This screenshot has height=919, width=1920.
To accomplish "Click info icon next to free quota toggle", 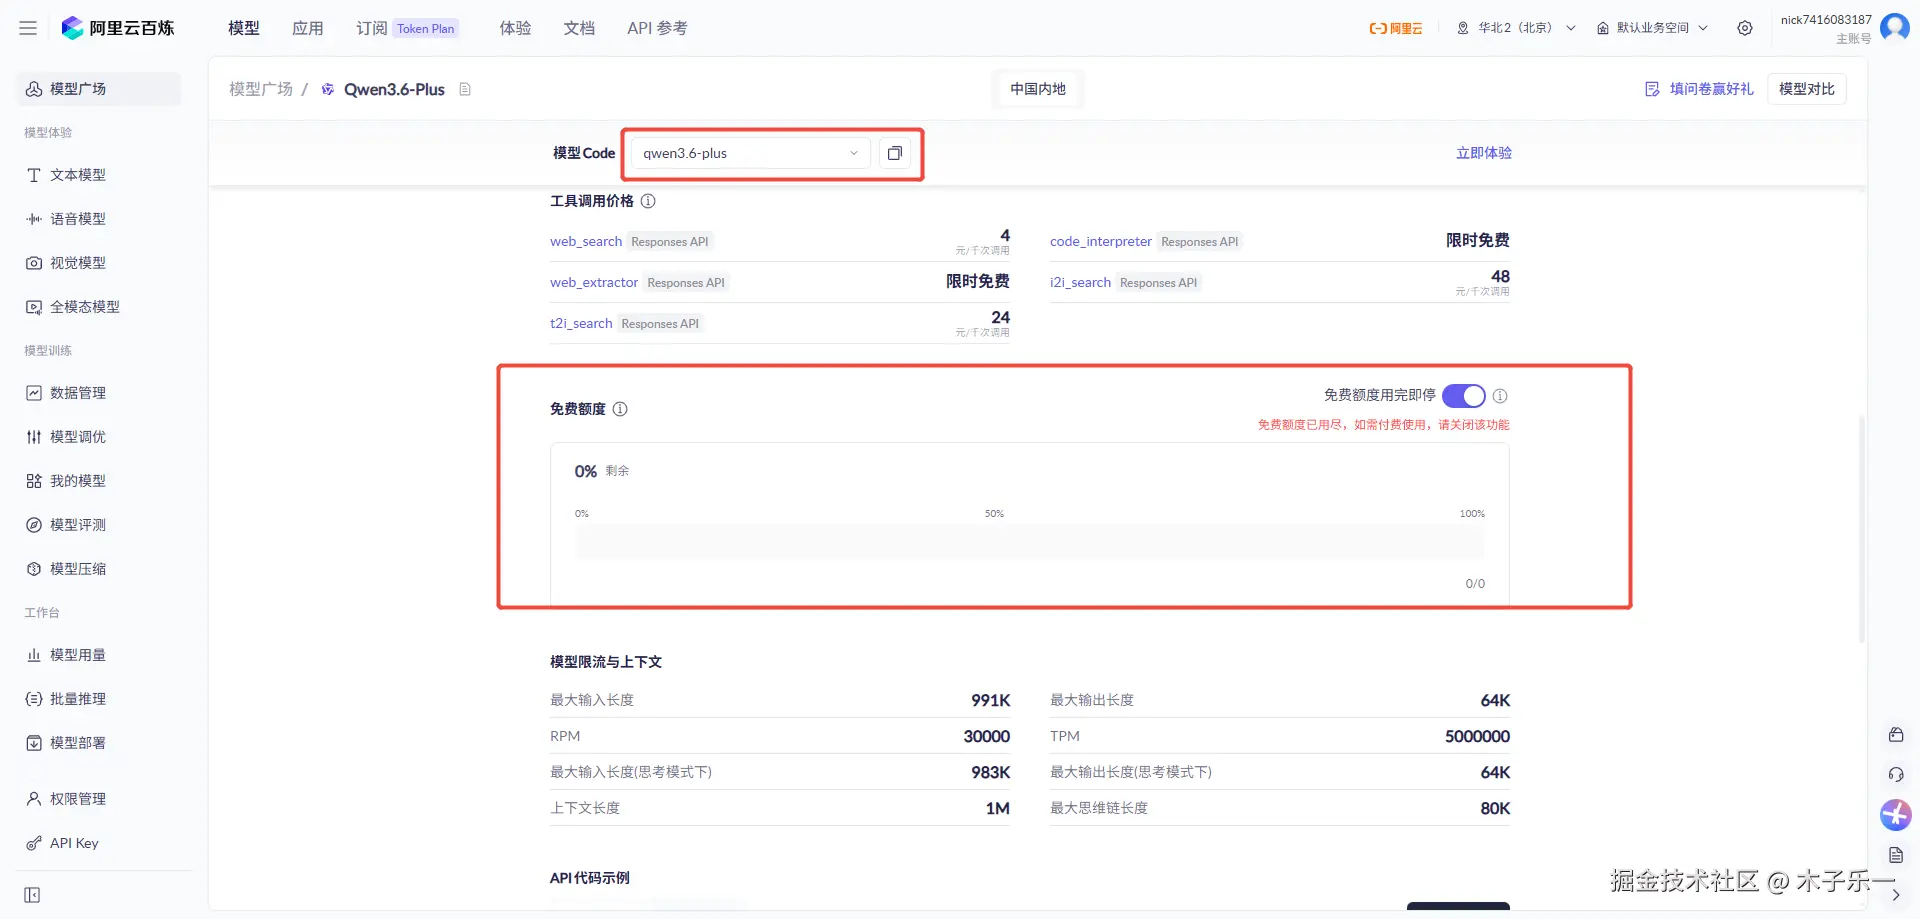I will 1500,396.
